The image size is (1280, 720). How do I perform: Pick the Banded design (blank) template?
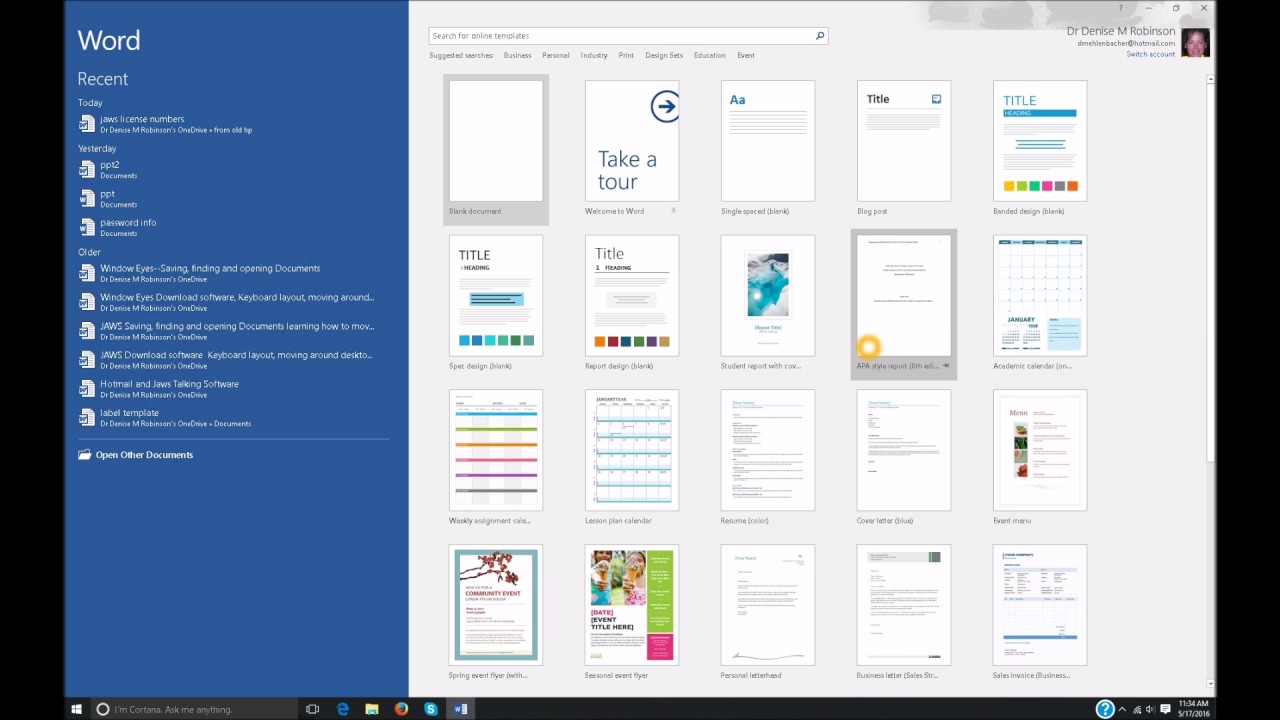point(1040,149)
